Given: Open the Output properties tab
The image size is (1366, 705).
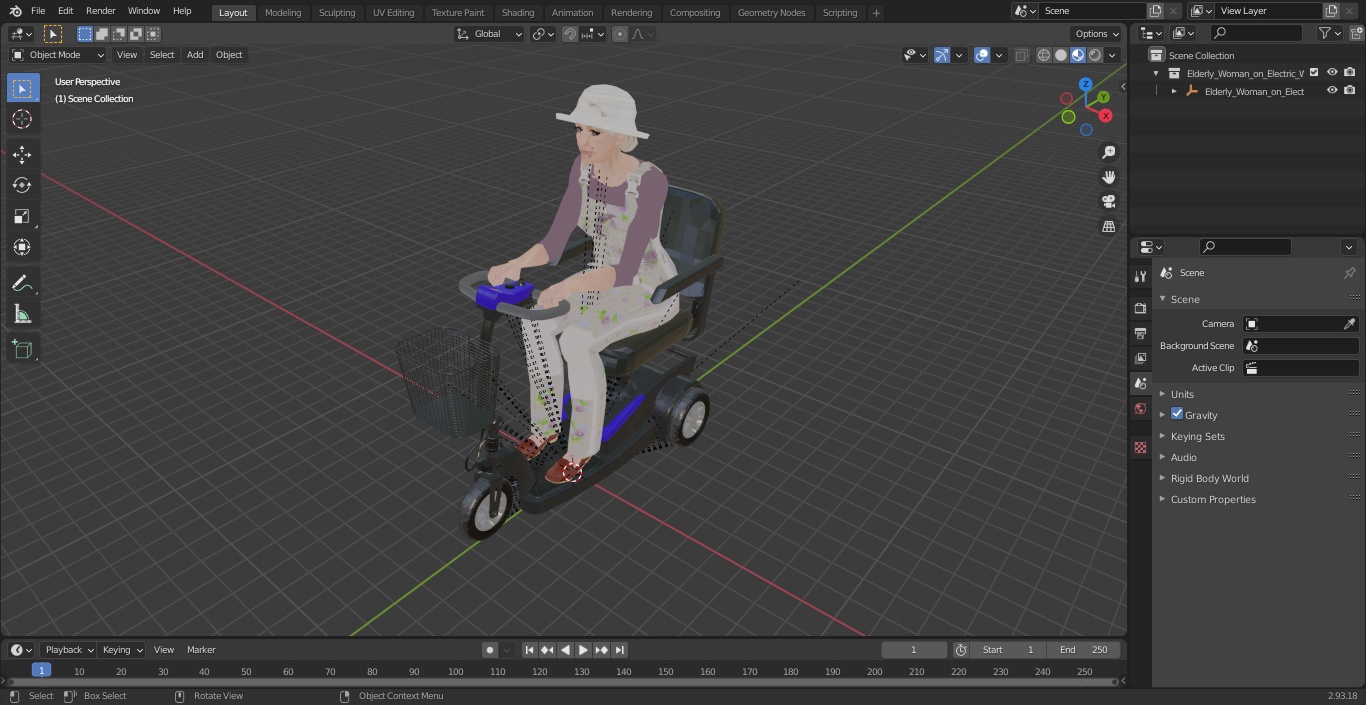Looking at the screenshot, I should coord(1140,333).
